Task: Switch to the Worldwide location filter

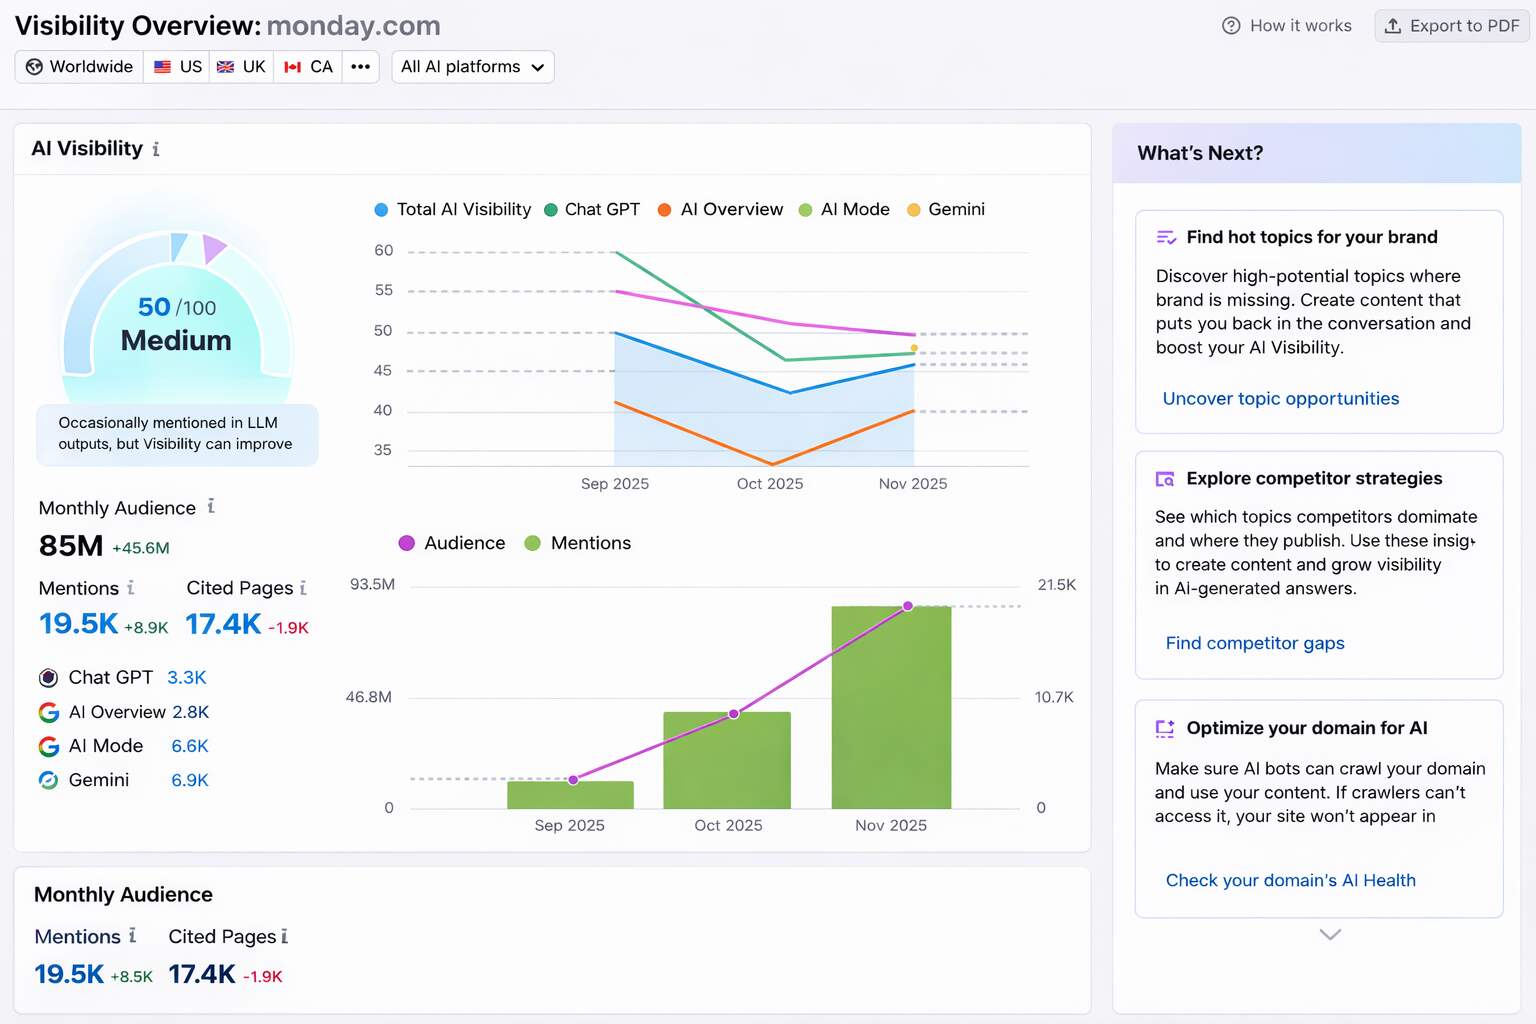Action: coord(78,67)
